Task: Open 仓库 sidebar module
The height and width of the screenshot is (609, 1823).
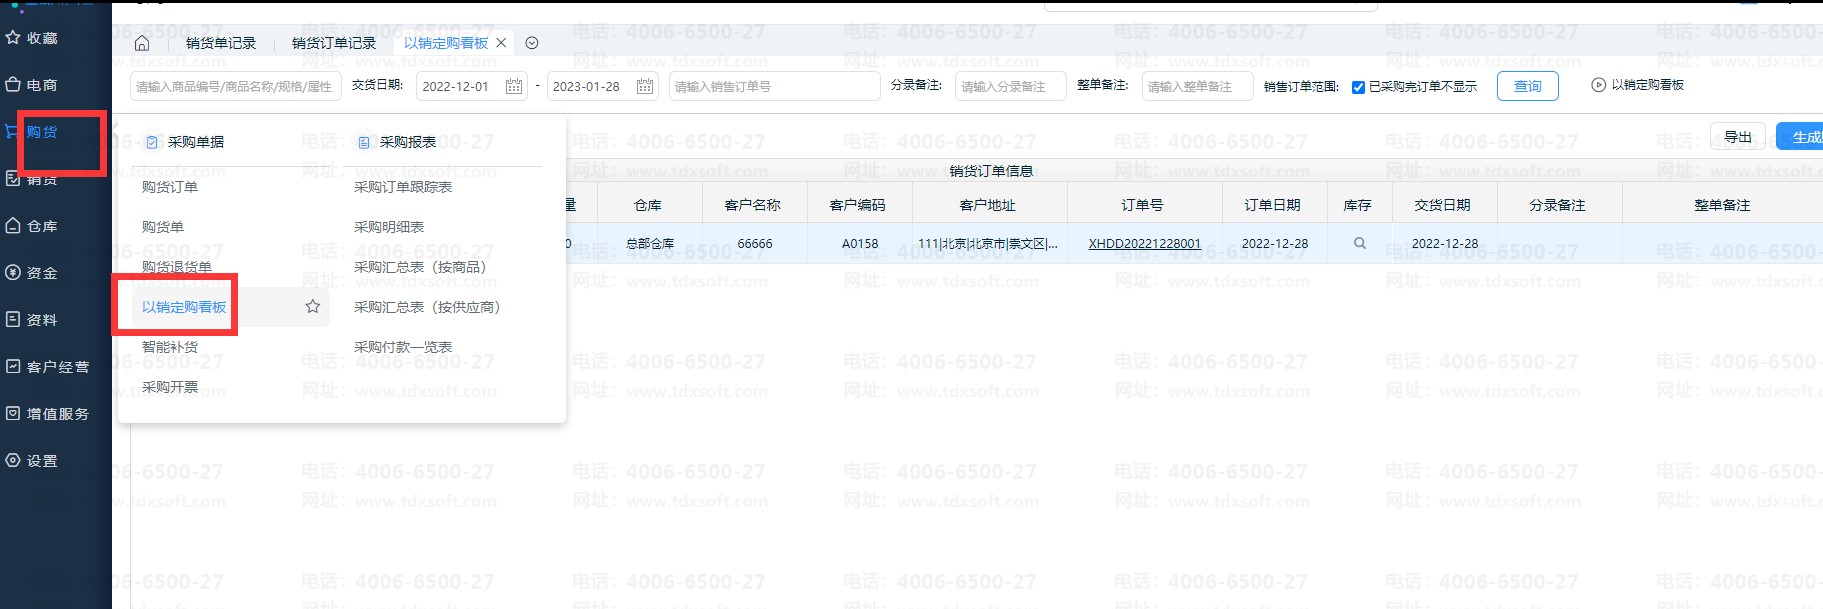Action: click(x=32, y=226)
